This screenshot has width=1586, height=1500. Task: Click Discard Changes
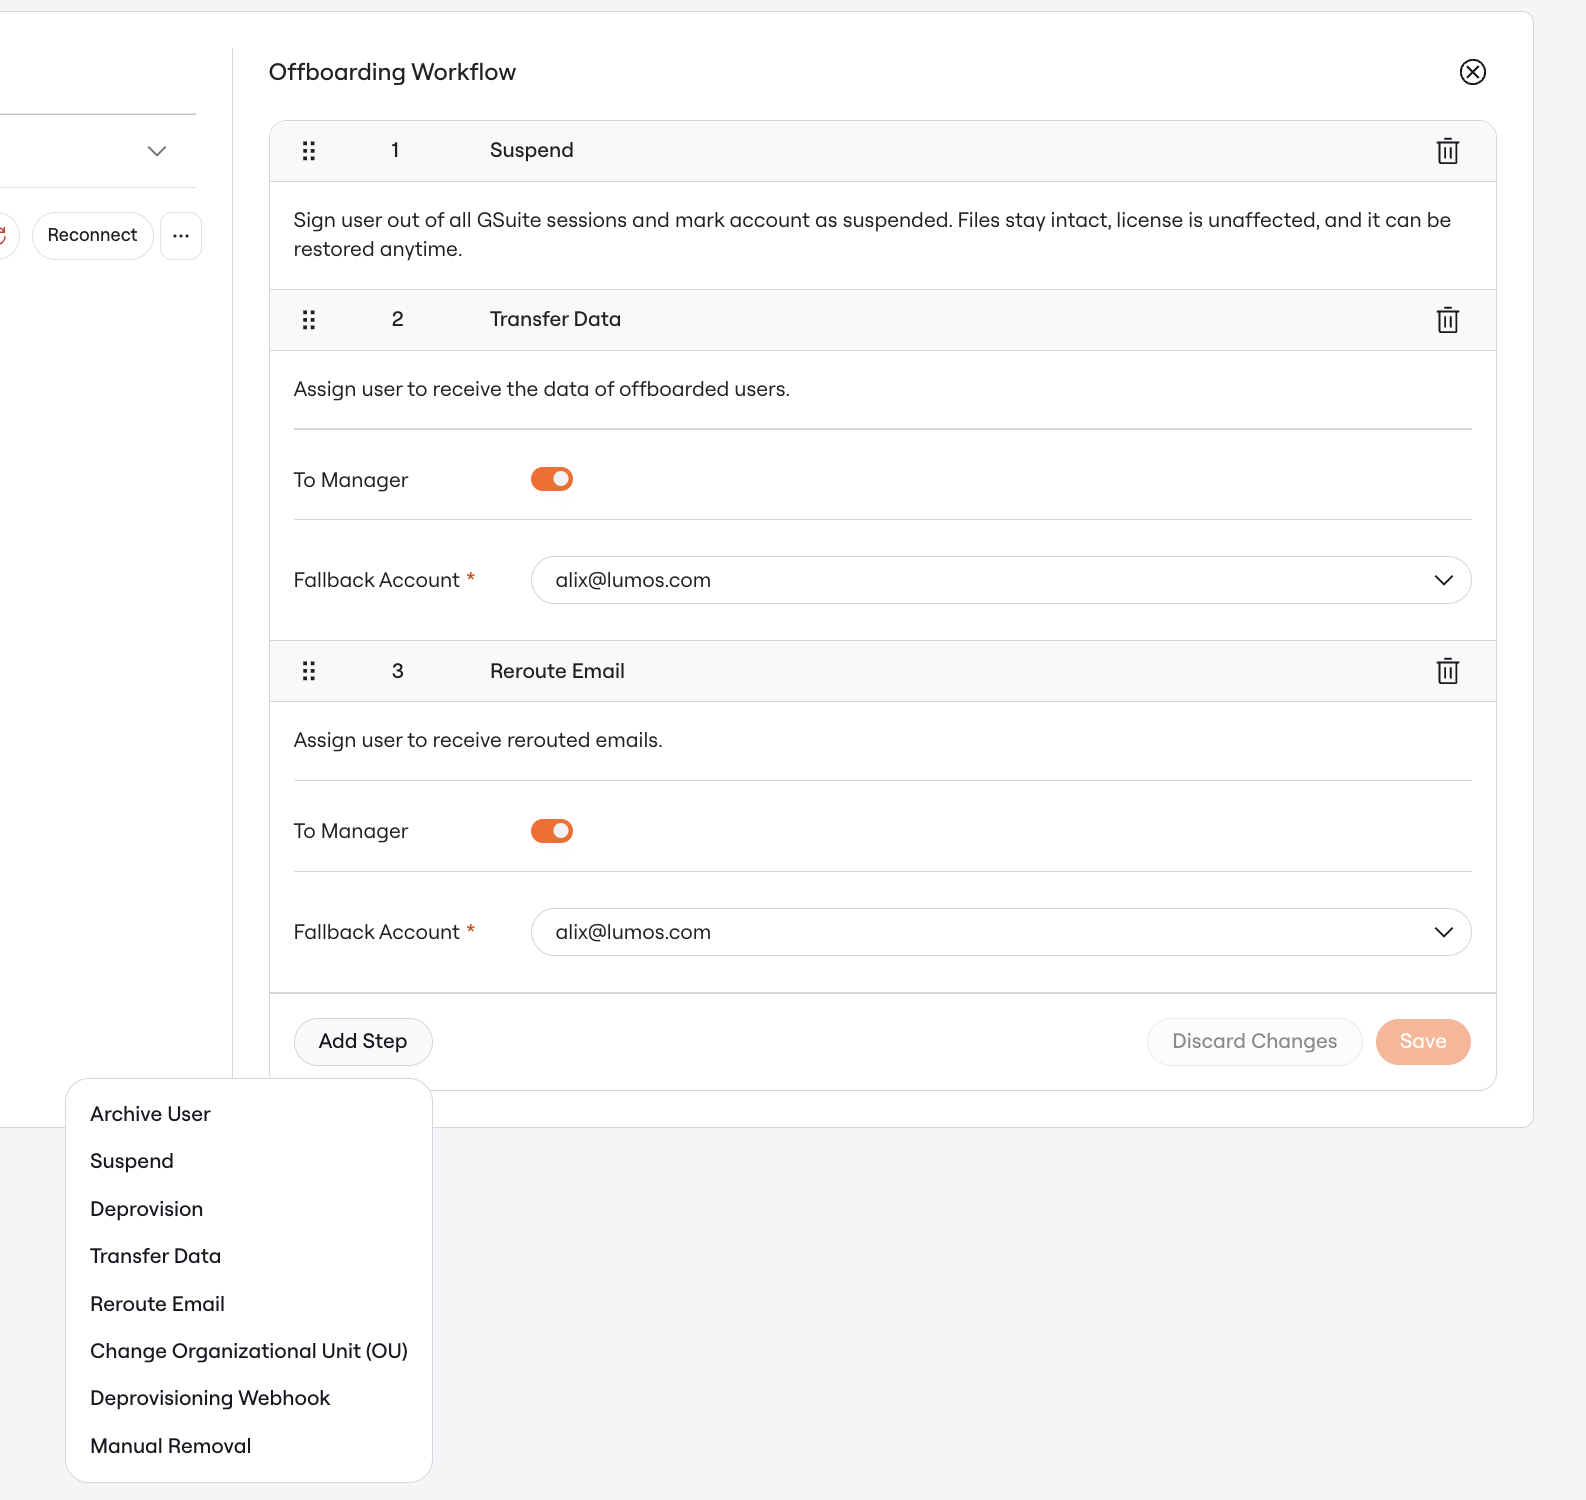point(1254,1042)
